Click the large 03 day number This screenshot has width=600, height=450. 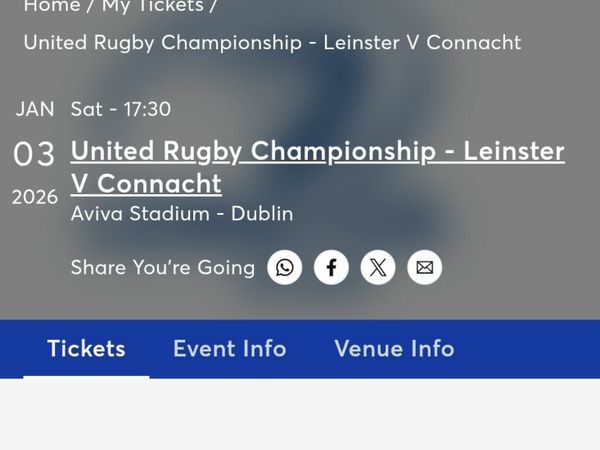34,154
